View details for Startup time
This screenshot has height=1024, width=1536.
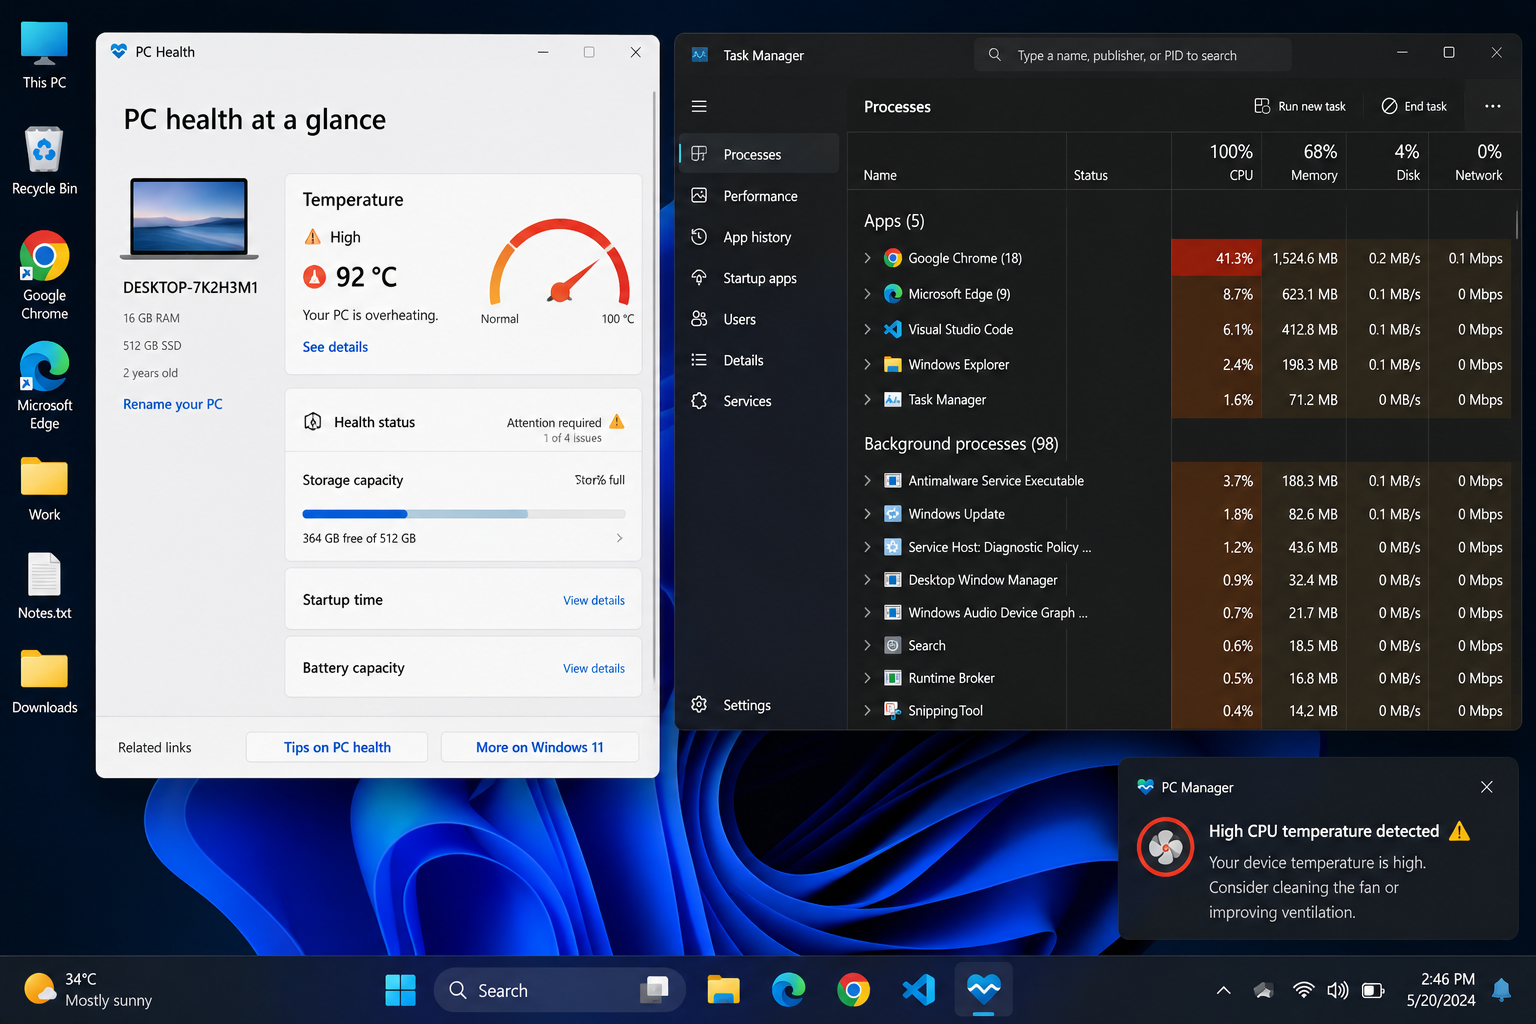(x=594, y=601)
